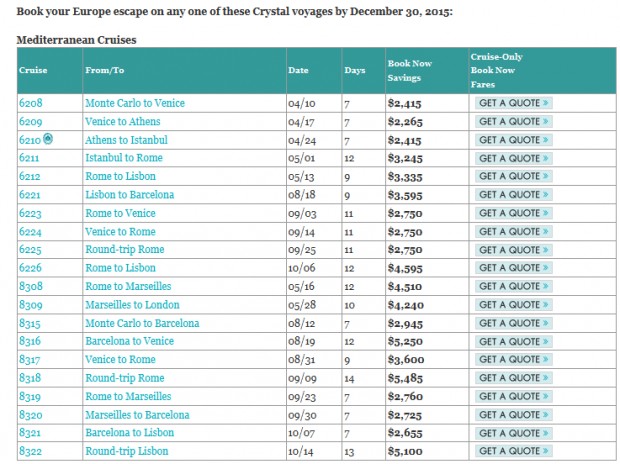
Task: Open cruise number 8318 link
Action: point(30,378)
